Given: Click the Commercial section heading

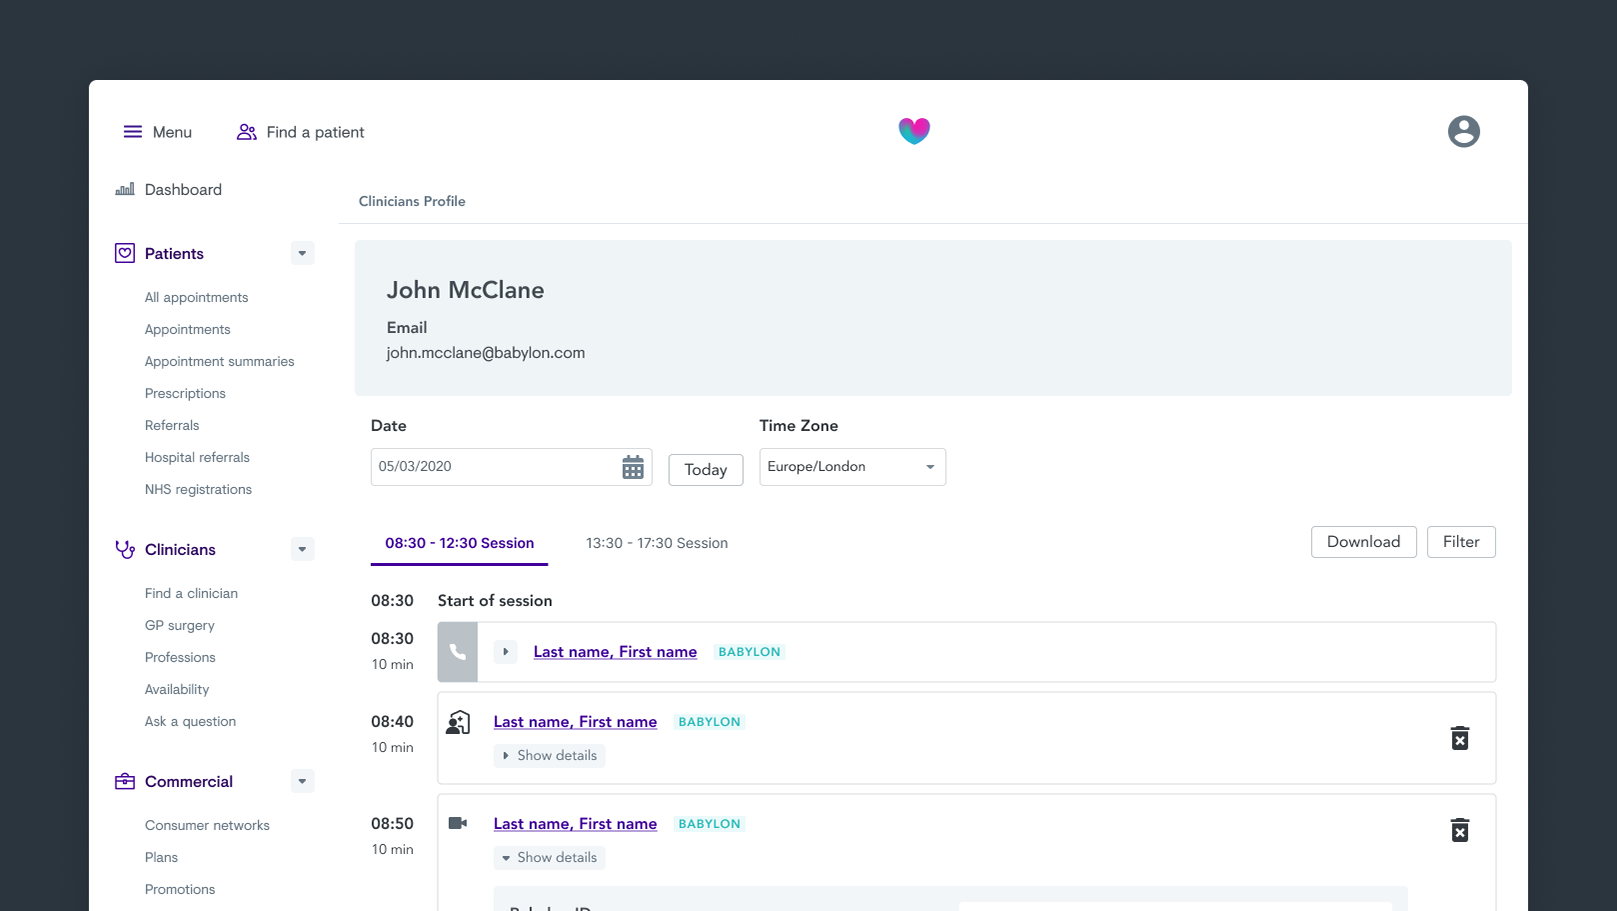Looking at the screenshot, I should coord(189,781).
